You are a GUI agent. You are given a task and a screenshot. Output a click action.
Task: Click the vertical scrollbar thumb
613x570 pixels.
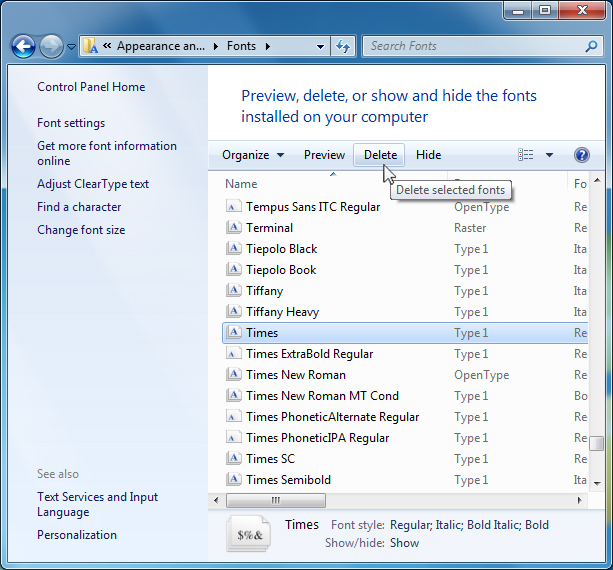point(597,444)
